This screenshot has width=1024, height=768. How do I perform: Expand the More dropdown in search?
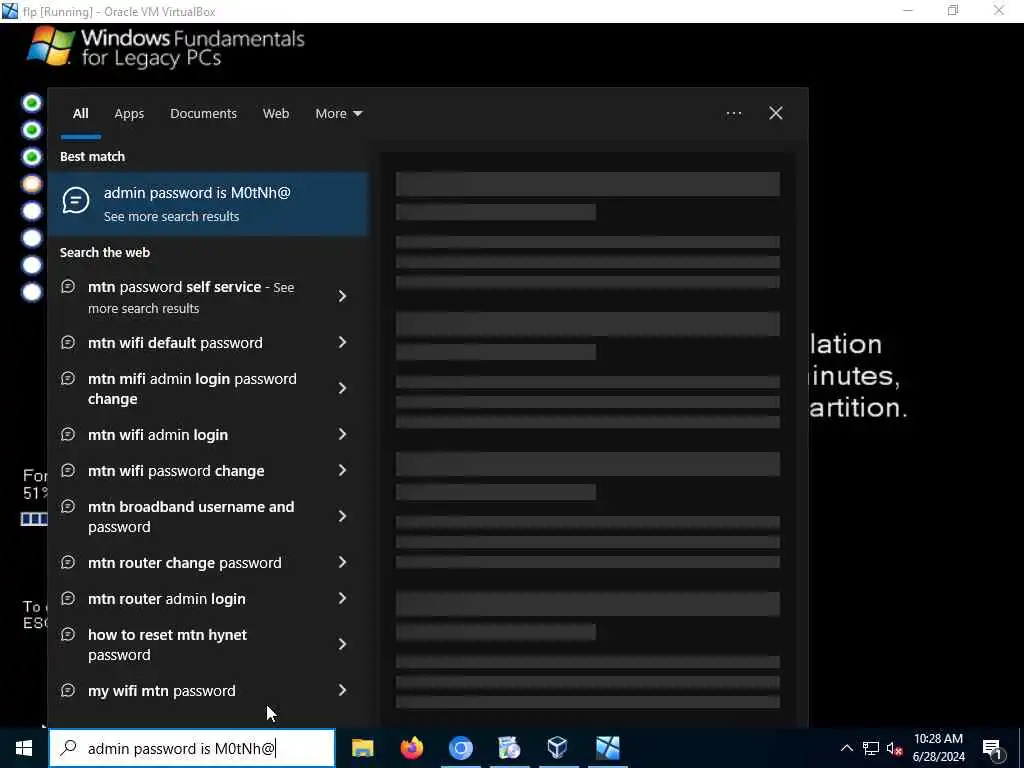point(338,114)
